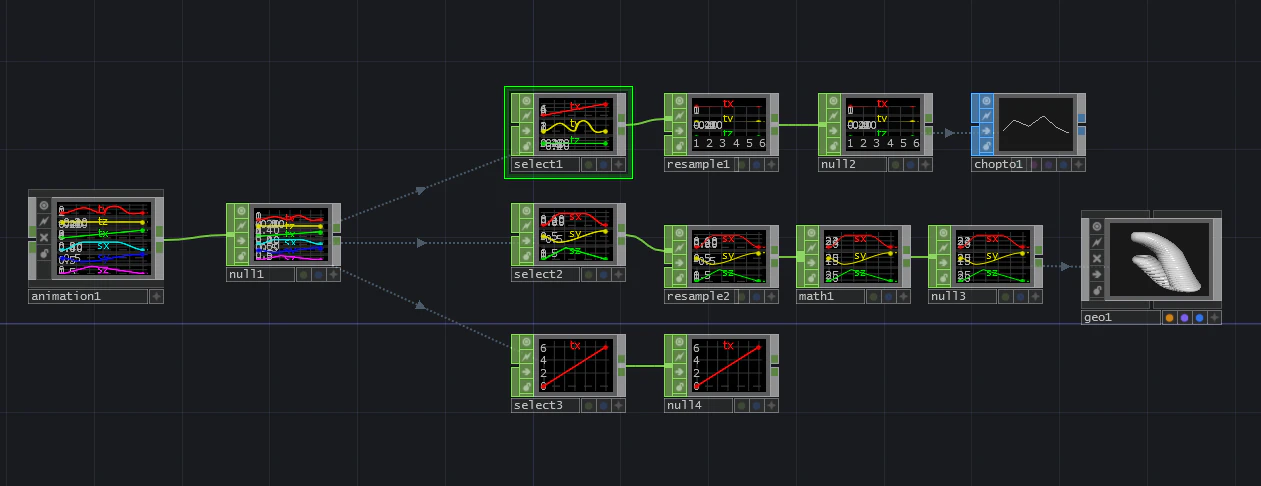
Task: Select the null2 name label
Action: pyautogui.click(x=852, y=164)
